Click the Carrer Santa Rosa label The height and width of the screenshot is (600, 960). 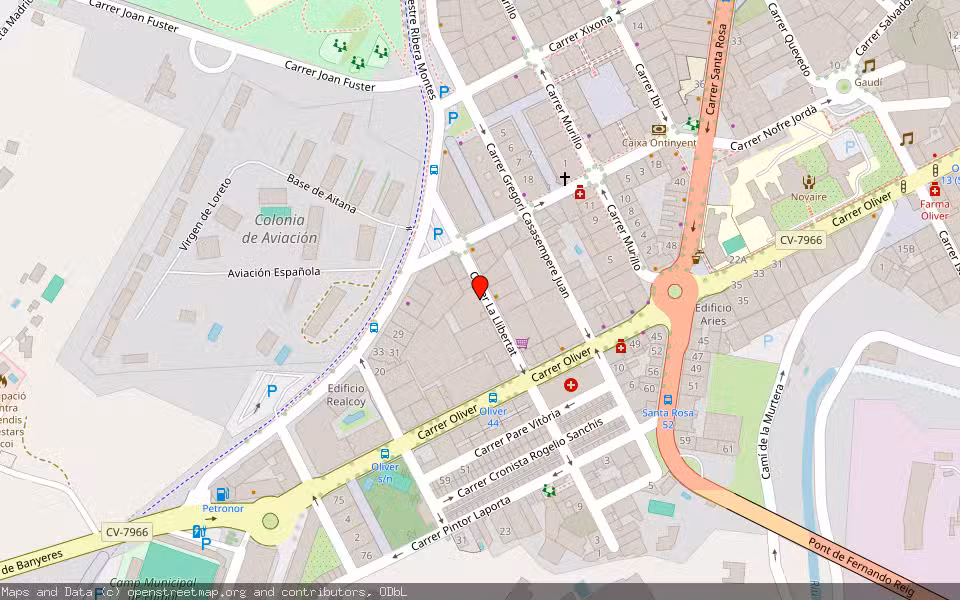point(716,69)
